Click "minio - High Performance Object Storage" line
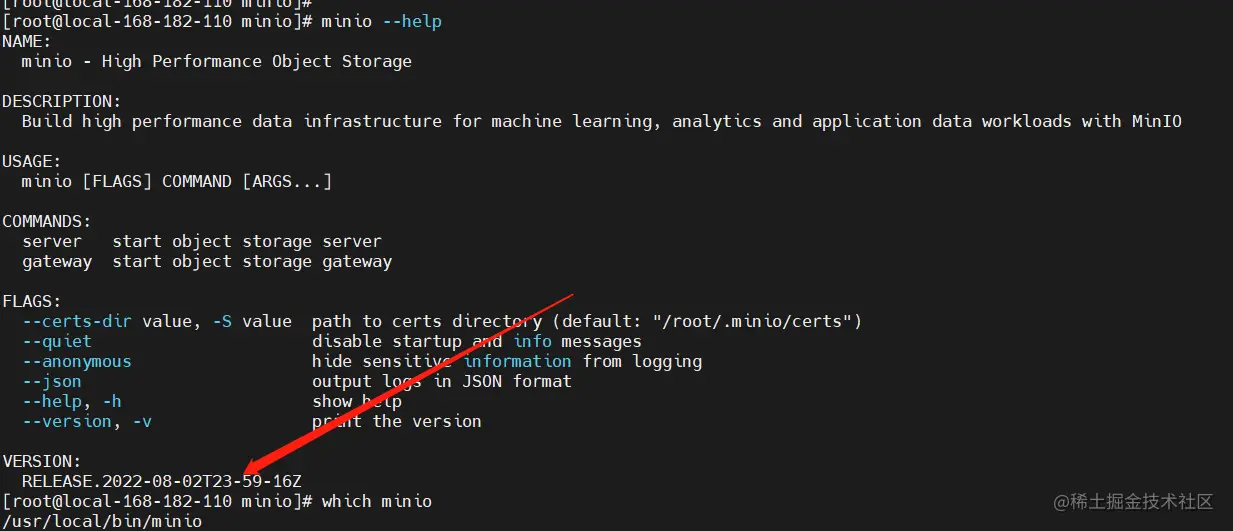 pos(217,61)
